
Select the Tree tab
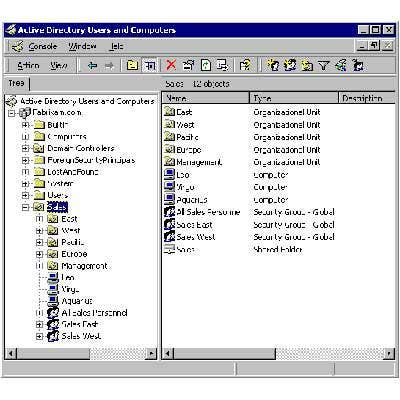tap(17, 83)
